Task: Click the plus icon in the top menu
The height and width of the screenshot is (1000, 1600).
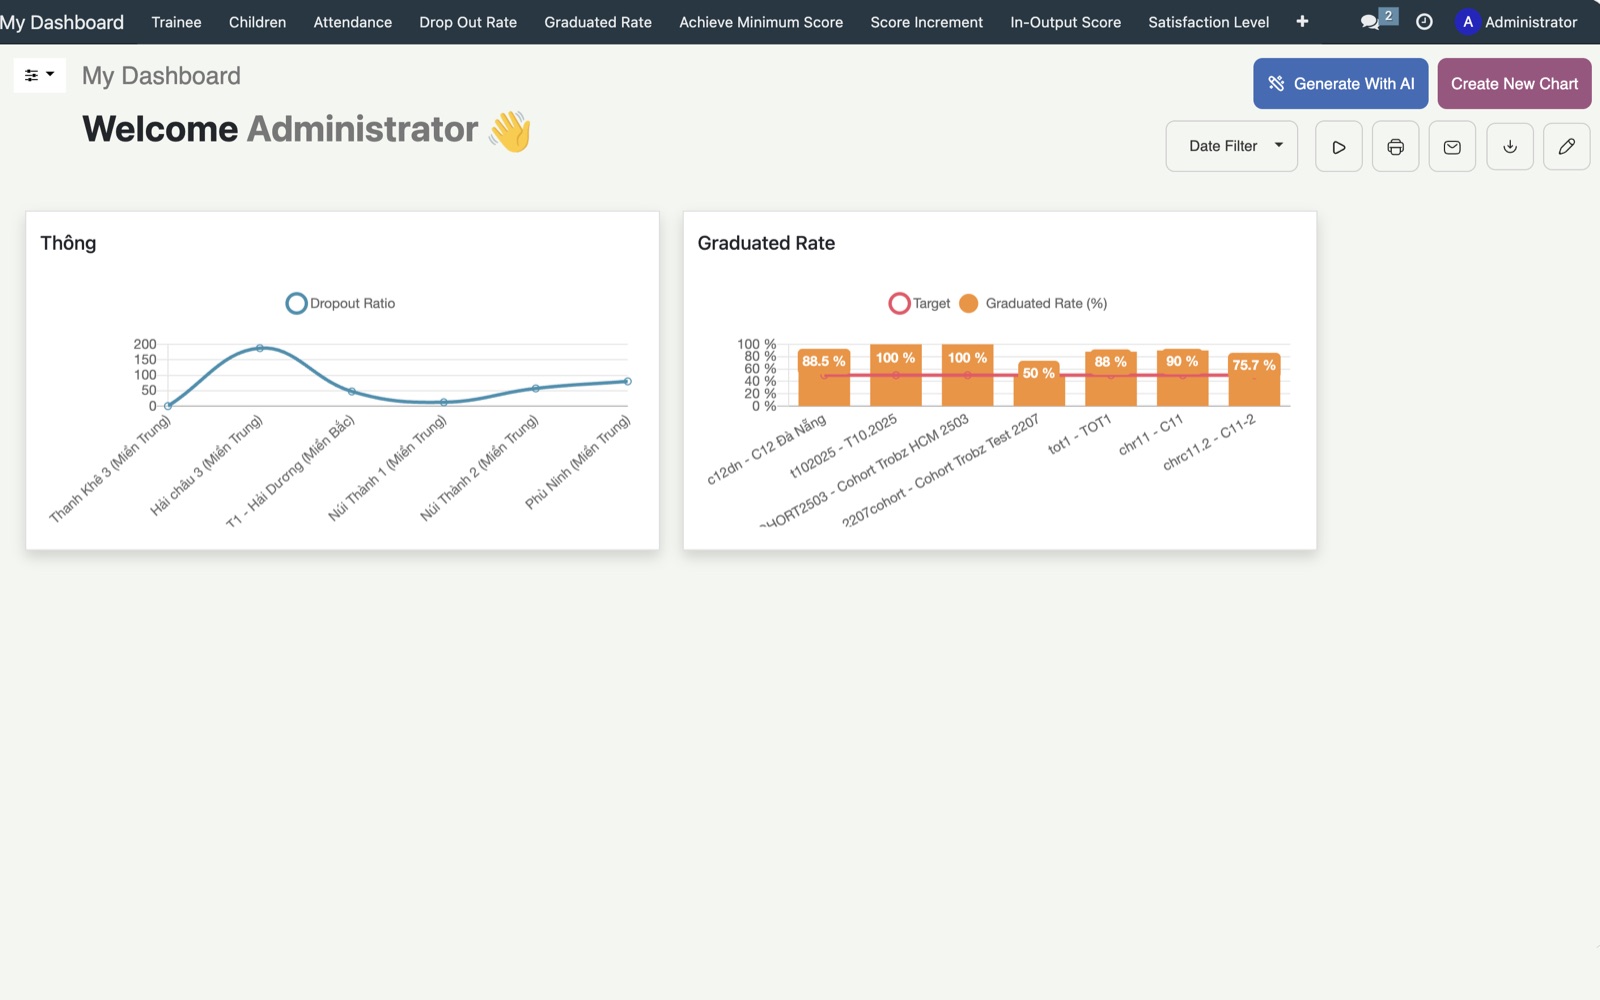Action: (1302, 22)
